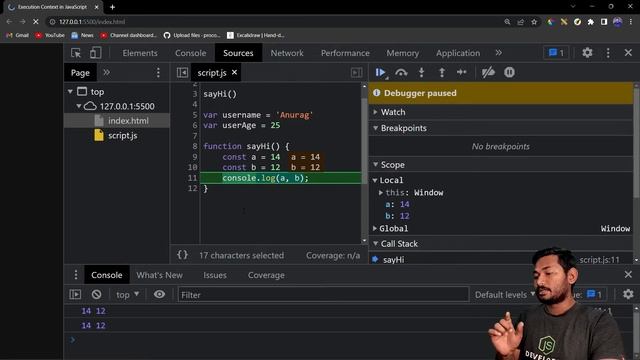Toggle the live expression eye icon
640x360 pixels.
click(159, 294)
